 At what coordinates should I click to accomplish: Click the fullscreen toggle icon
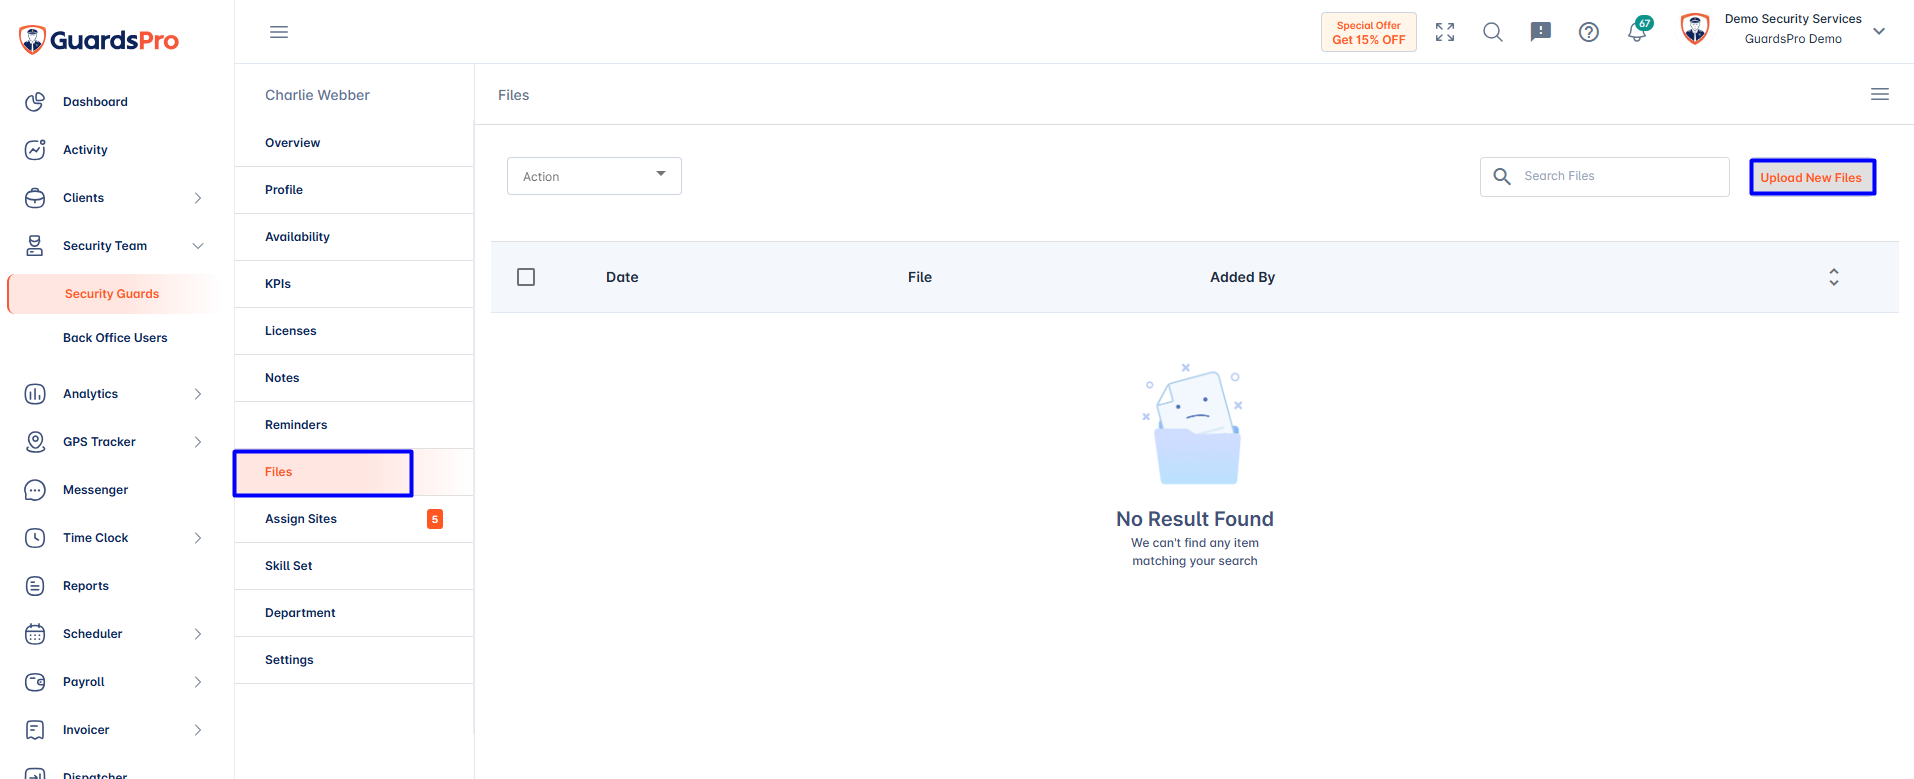pyautogui.click(x=1445, y=32)
